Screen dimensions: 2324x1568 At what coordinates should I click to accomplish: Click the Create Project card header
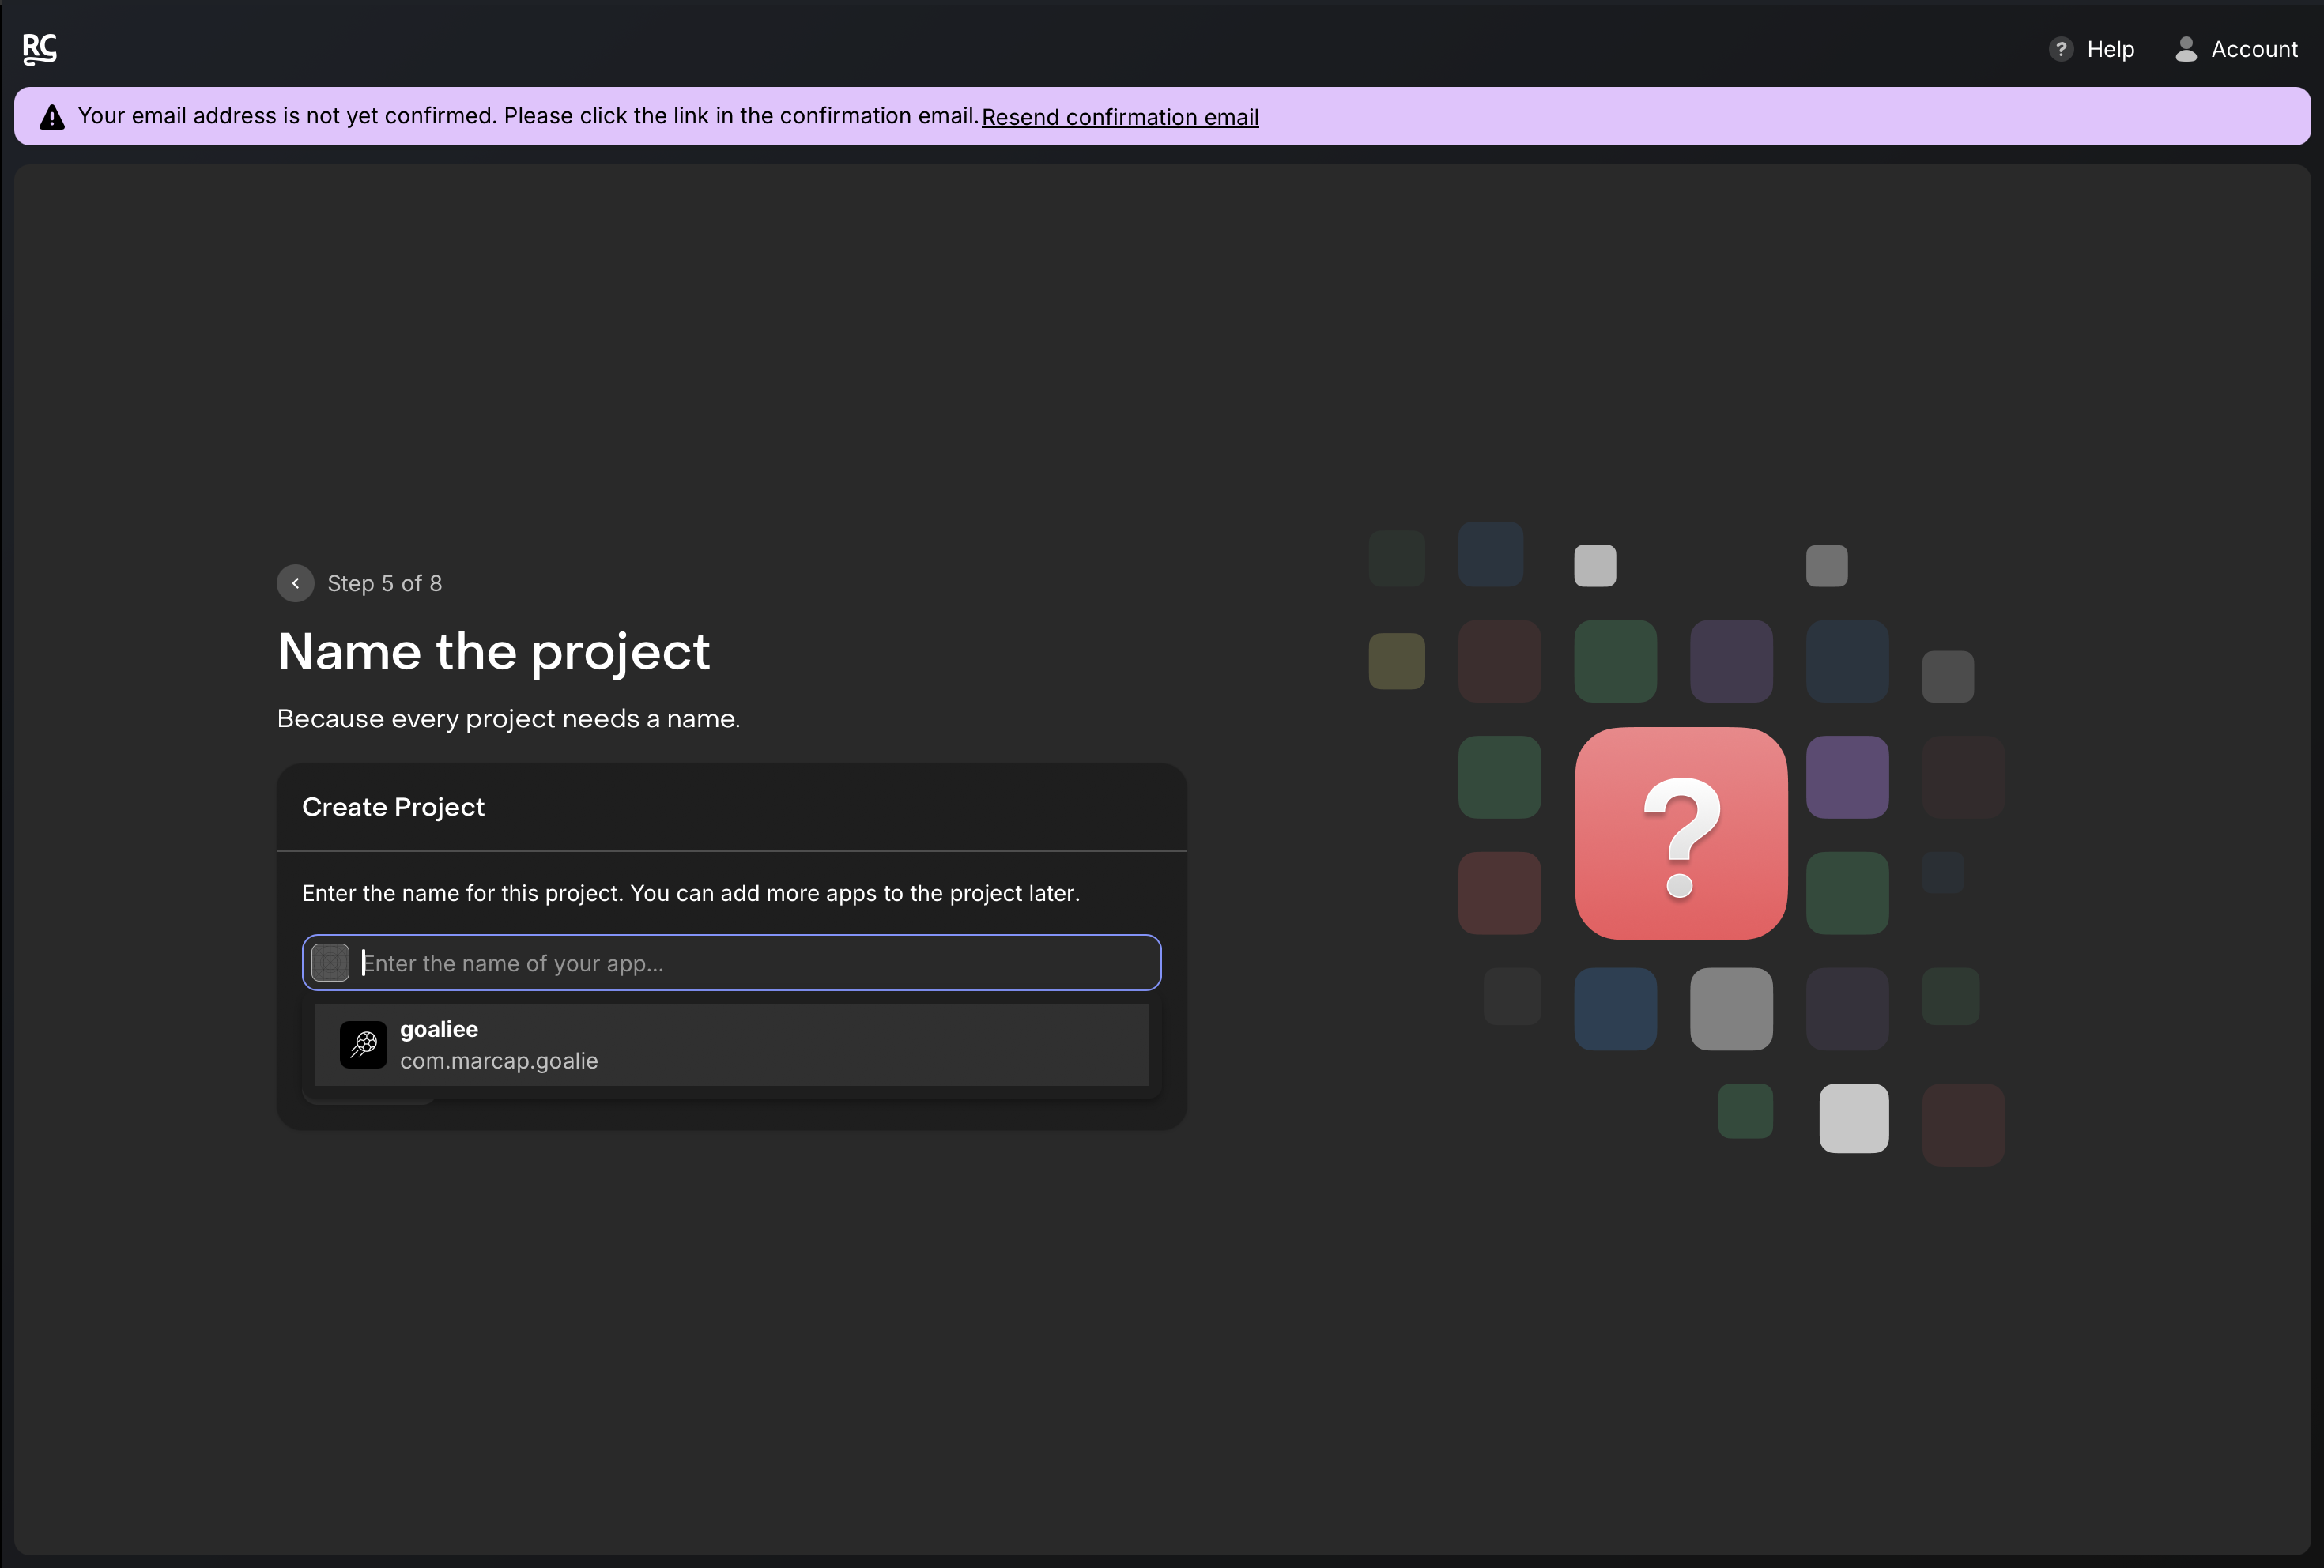pyautogui.click(x=393, y=807)
